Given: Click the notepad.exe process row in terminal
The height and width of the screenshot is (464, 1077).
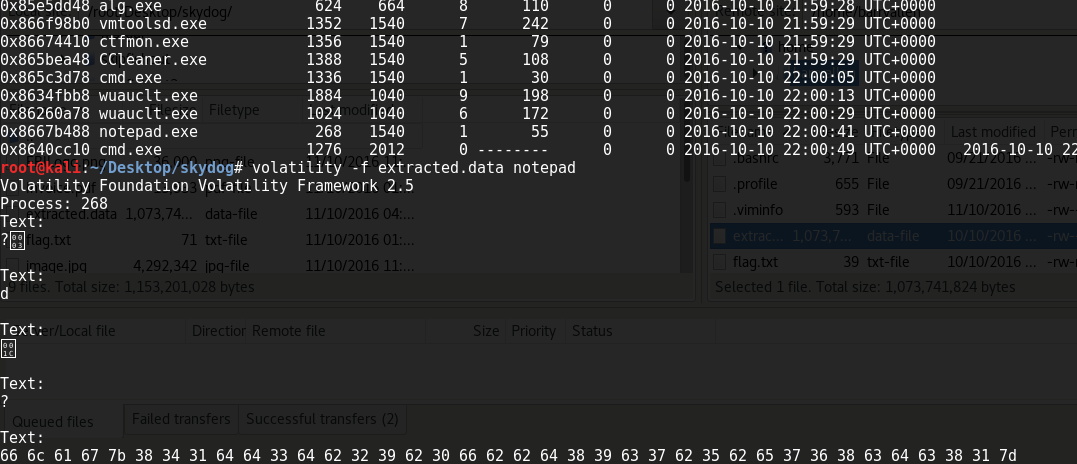Looking at the screenshot, I should 468,132.
